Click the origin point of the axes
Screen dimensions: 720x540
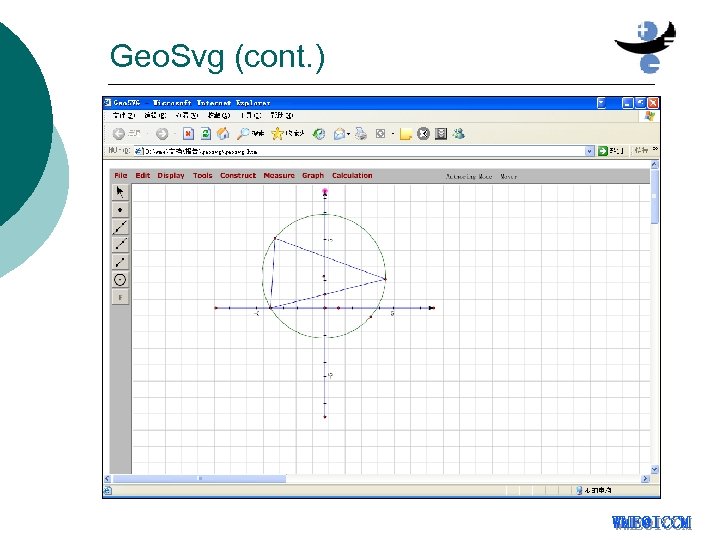click(x=325, y=308)
